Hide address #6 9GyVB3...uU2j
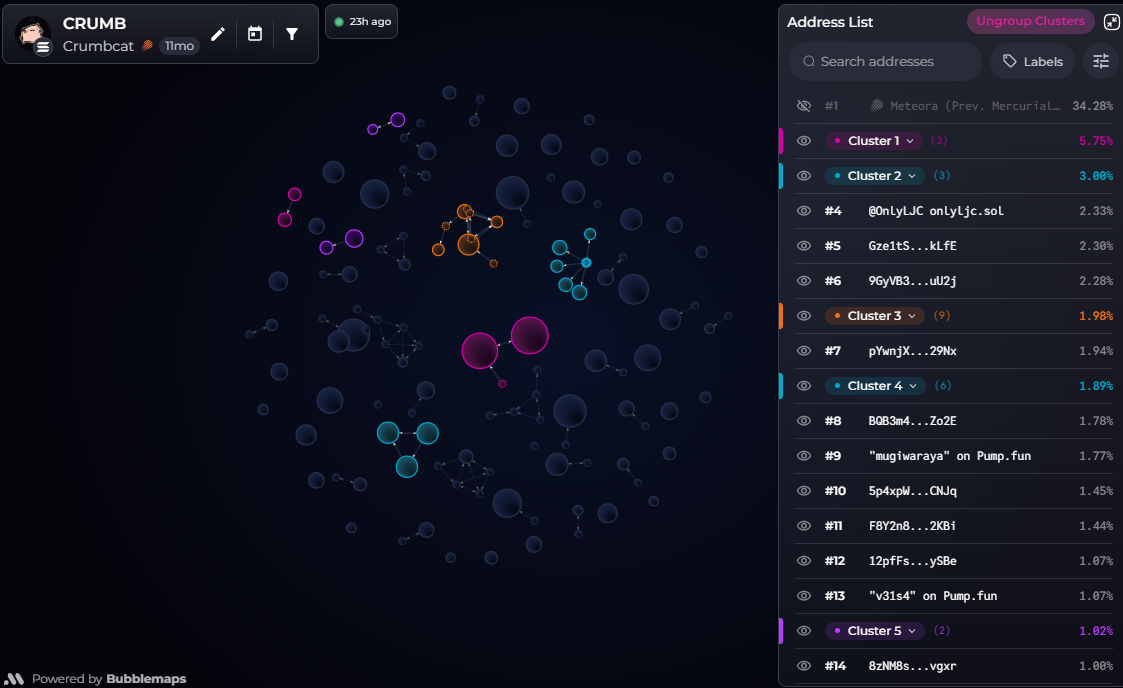Image resolution: width=1123 pixels, height=688 pixels. (x=804, y=281)
